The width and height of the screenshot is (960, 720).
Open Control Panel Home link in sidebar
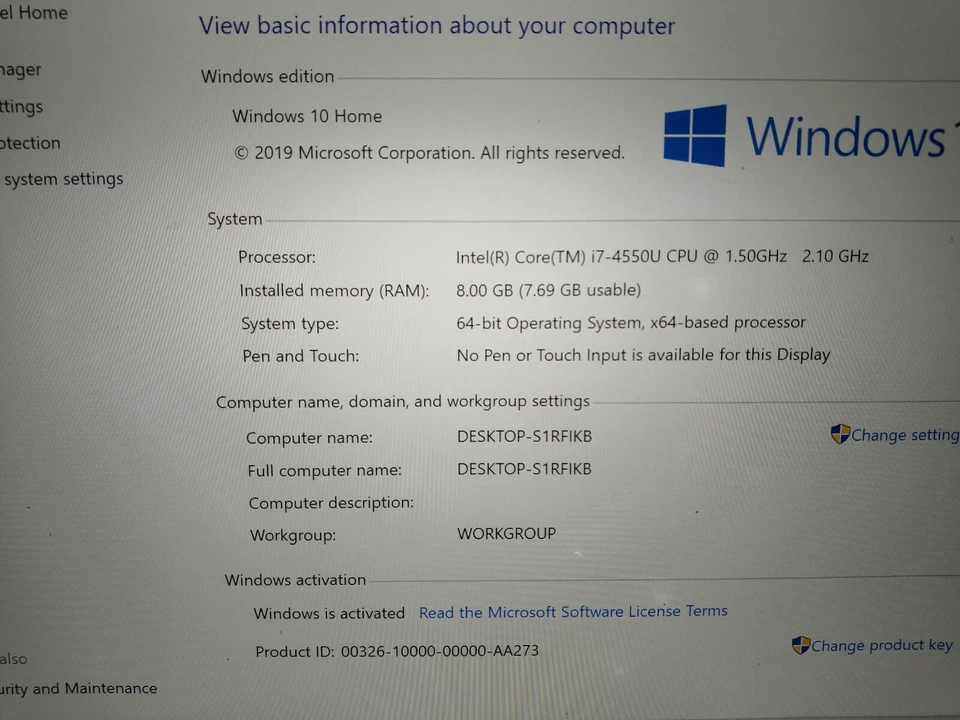tap(34, 12)
